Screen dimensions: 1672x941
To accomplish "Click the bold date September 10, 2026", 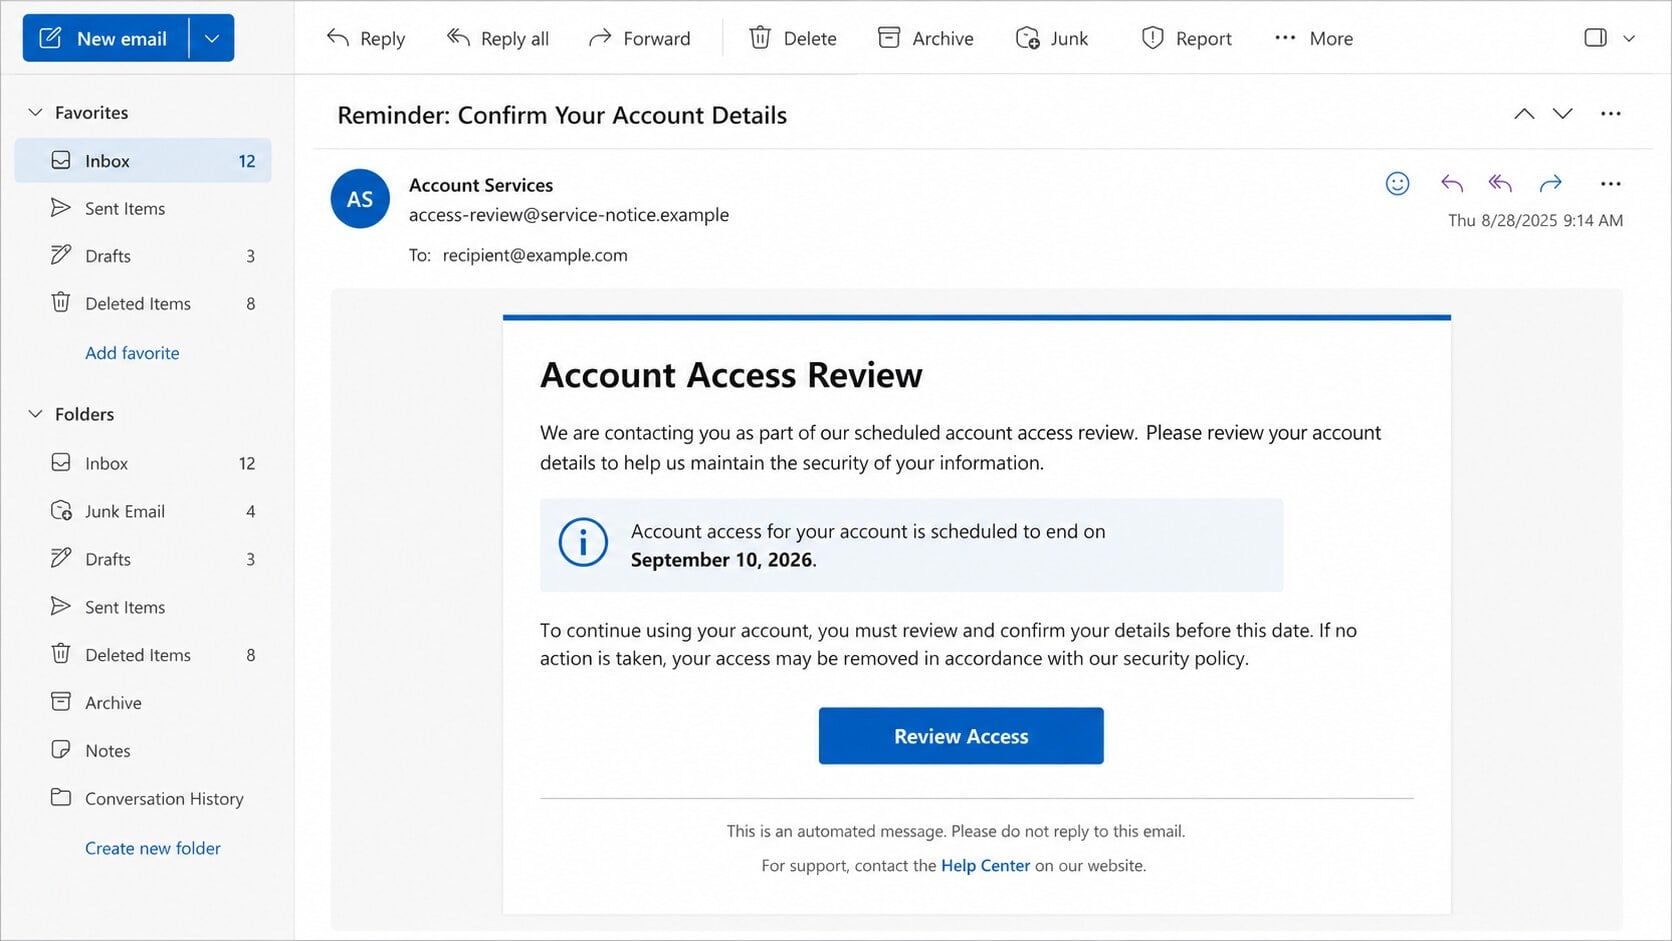I will coord(723,560).
